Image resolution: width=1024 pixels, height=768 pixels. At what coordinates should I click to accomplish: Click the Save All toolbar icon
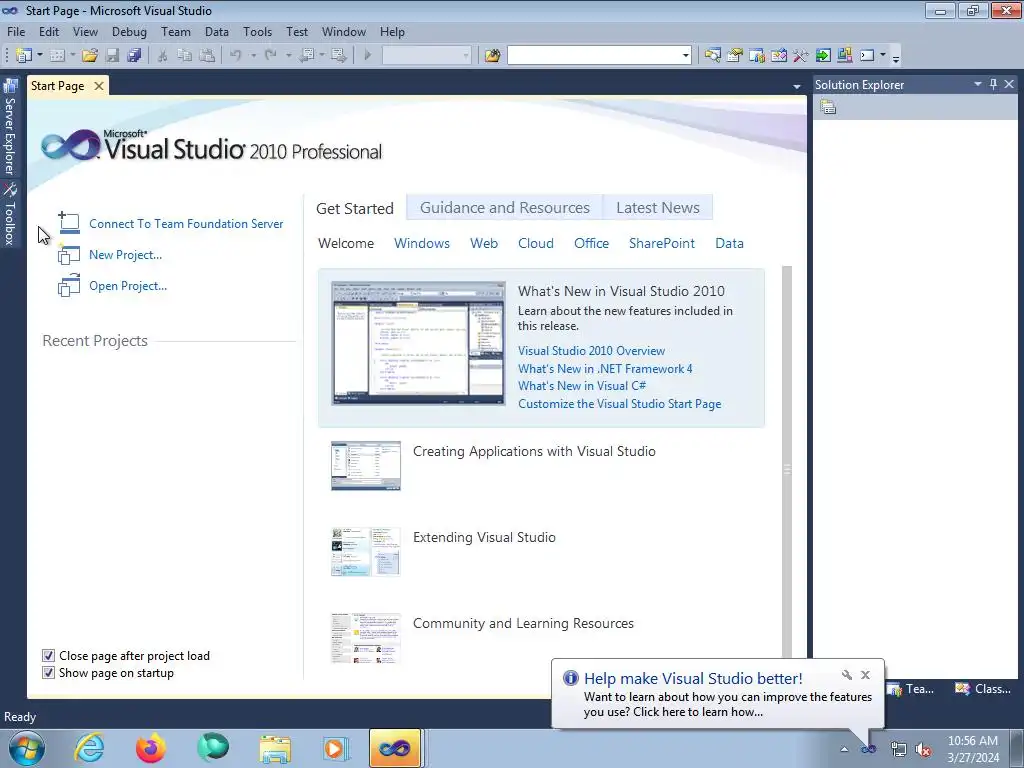click(135, 56)
